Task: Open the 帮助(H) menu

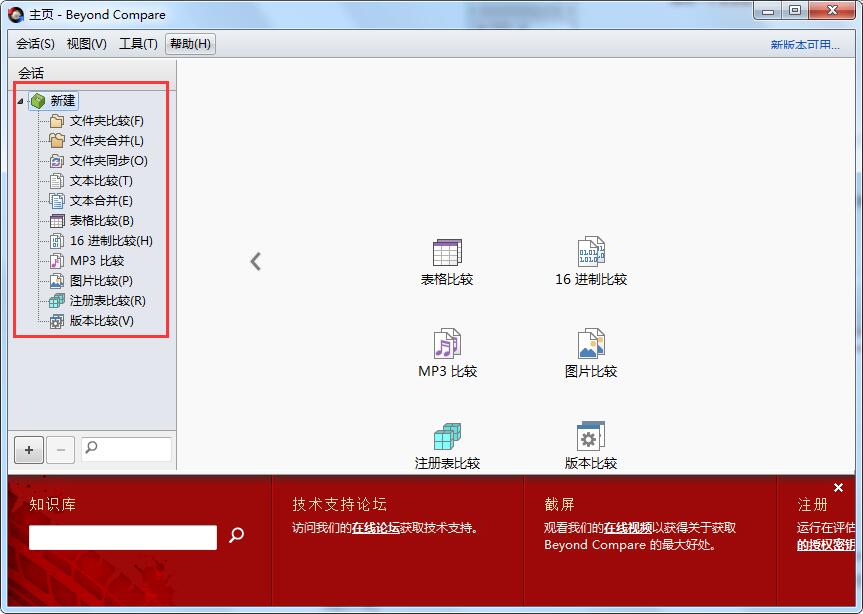Action: [x=190, y=44]
